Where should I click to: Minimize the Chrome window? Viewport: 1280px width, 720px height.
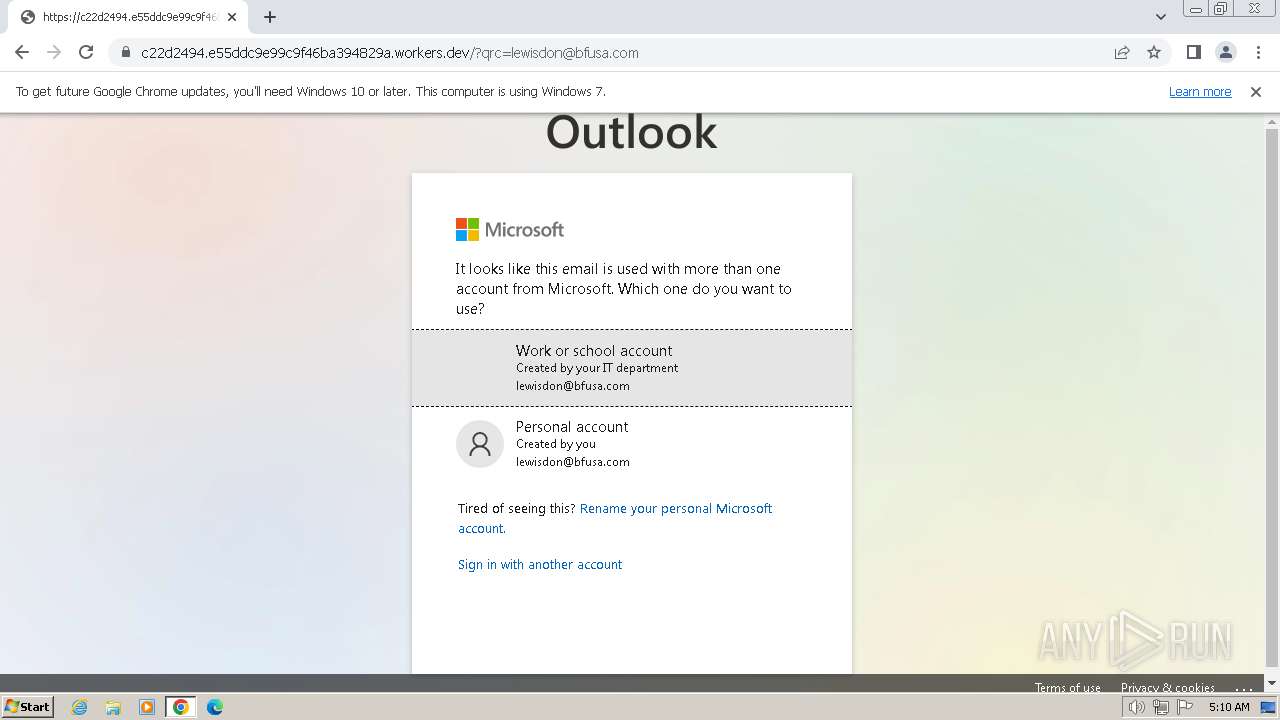point(1195,8)
